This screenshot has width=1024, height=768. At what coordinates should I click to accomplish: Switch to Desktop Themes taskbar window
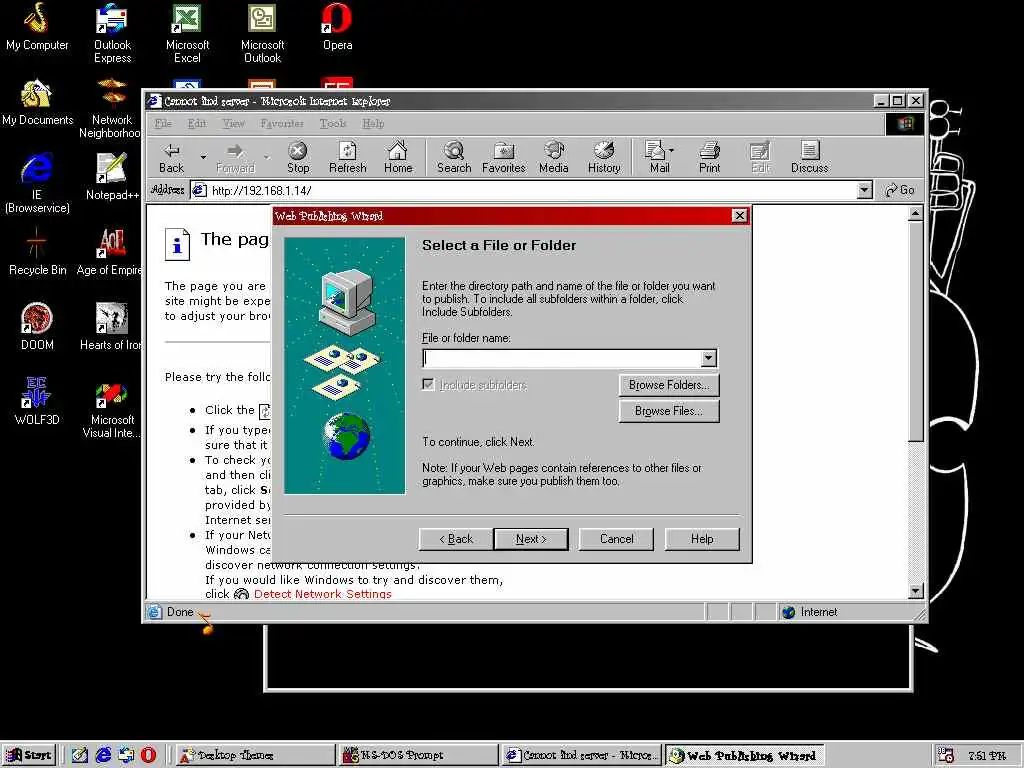255,755
